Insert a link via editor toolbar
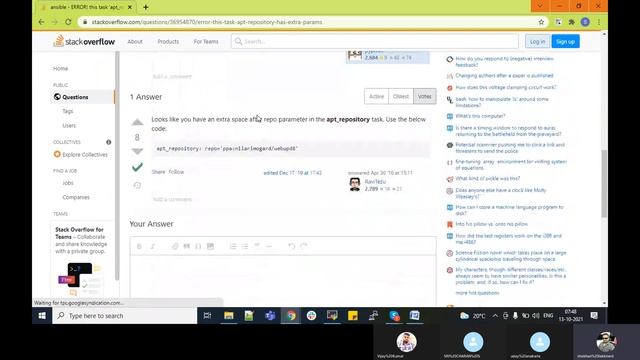640x360 pixels. pyautogui.click(x=175, y=246)
